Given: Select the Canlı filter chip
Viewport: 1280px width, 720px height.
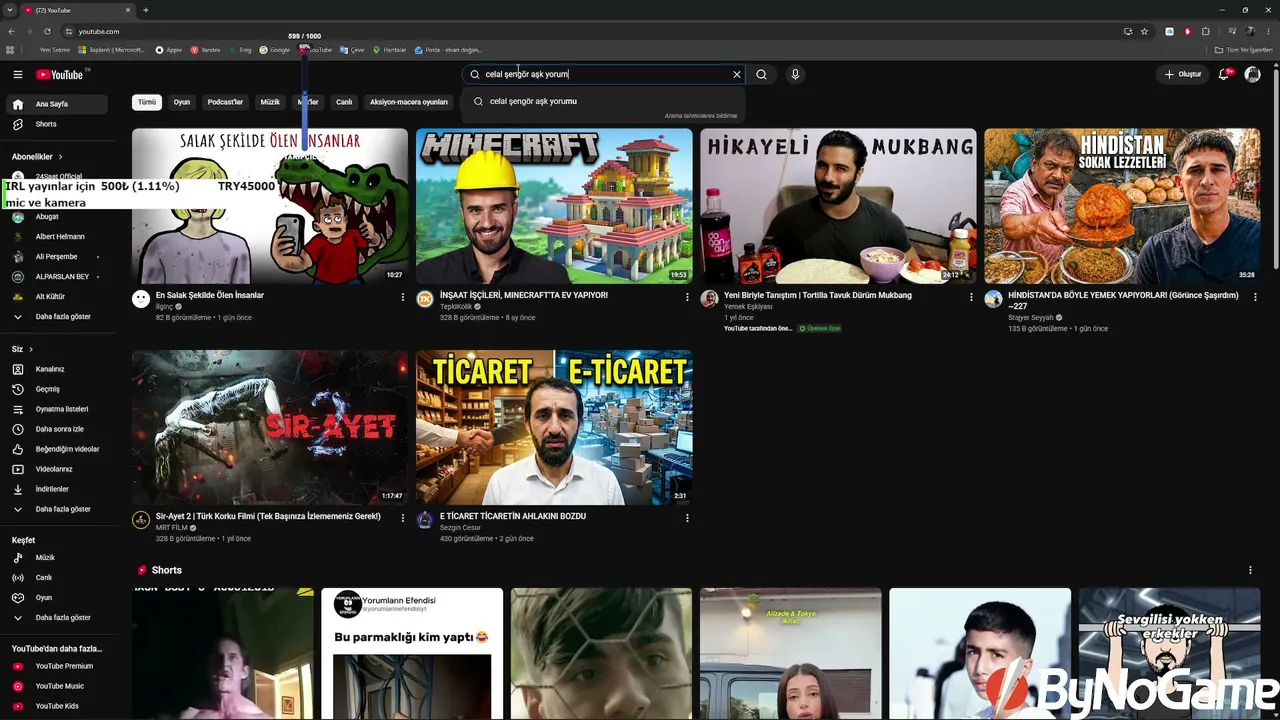Looking at the screenshot, I should coord(344,102).
